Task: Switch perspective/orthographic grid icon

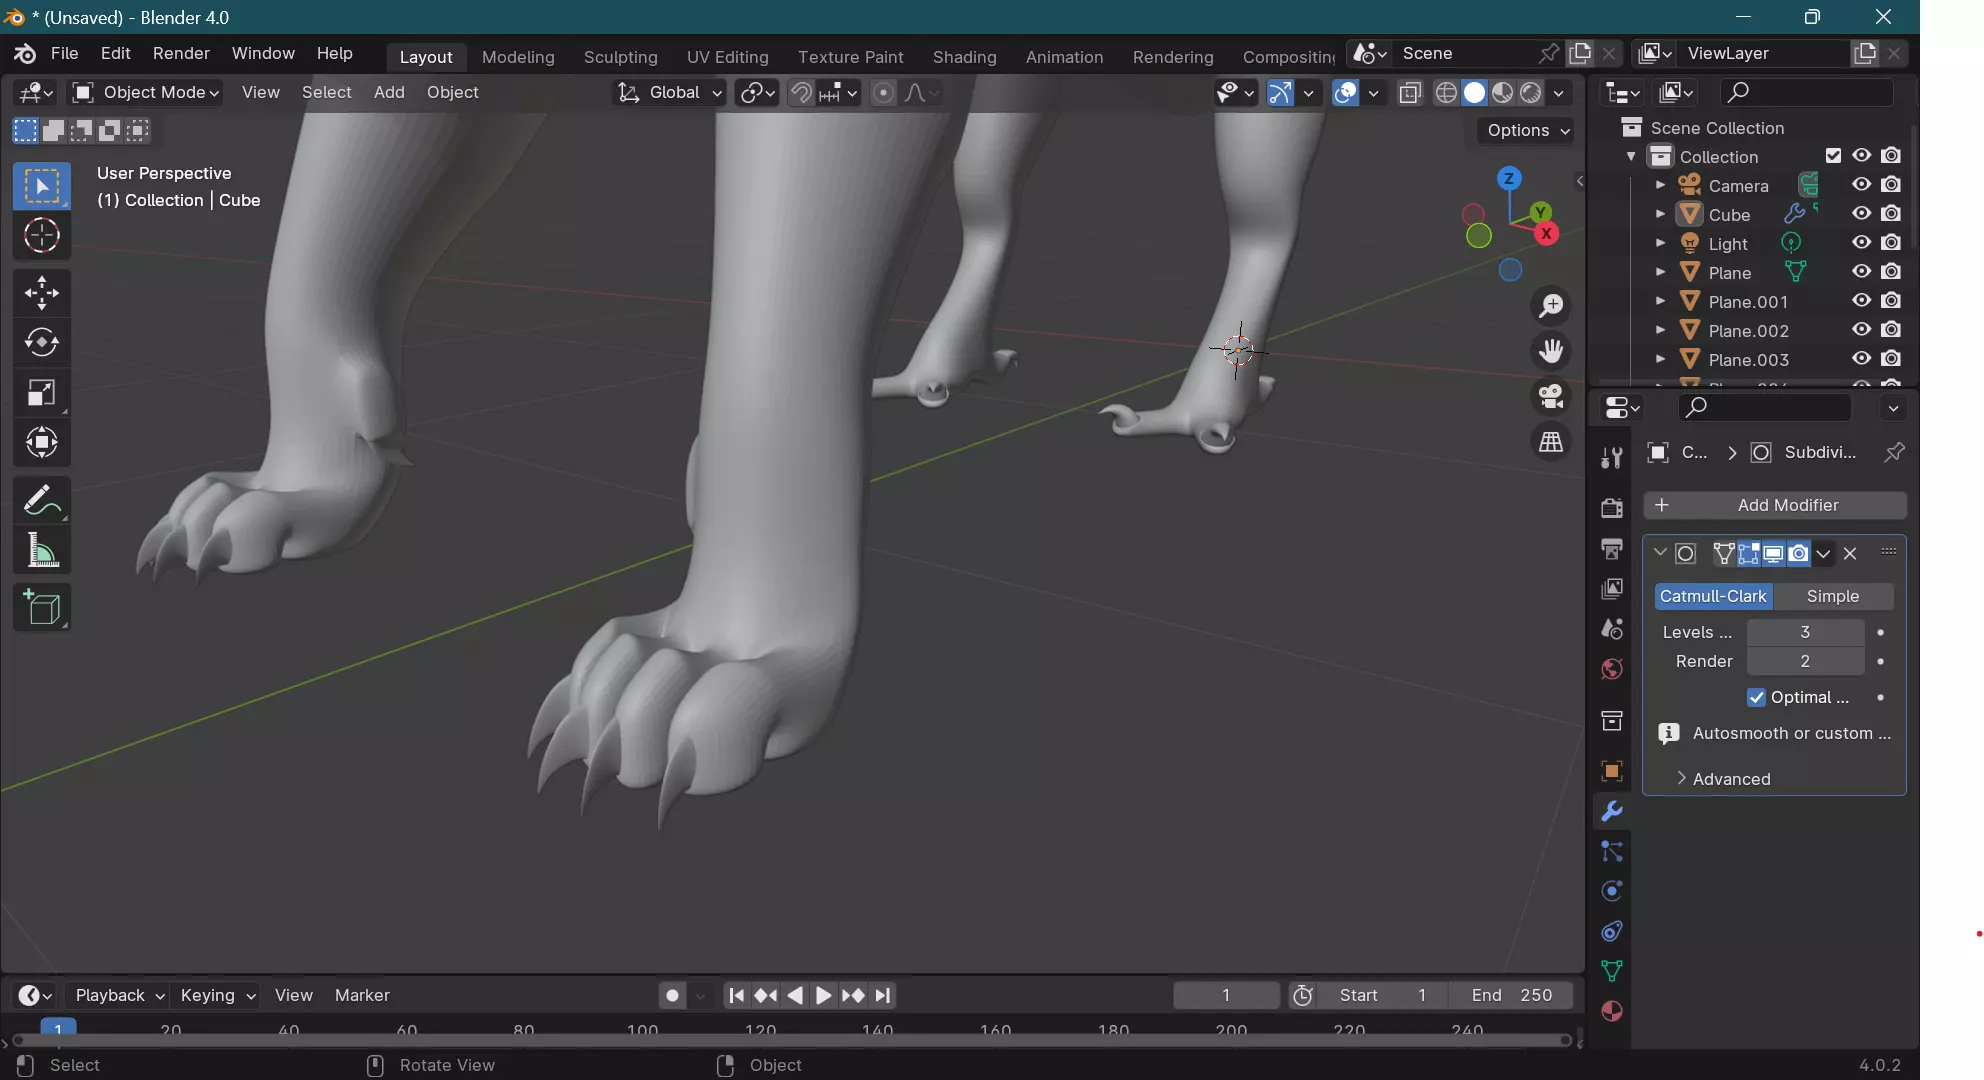Action: [1551, 441]
